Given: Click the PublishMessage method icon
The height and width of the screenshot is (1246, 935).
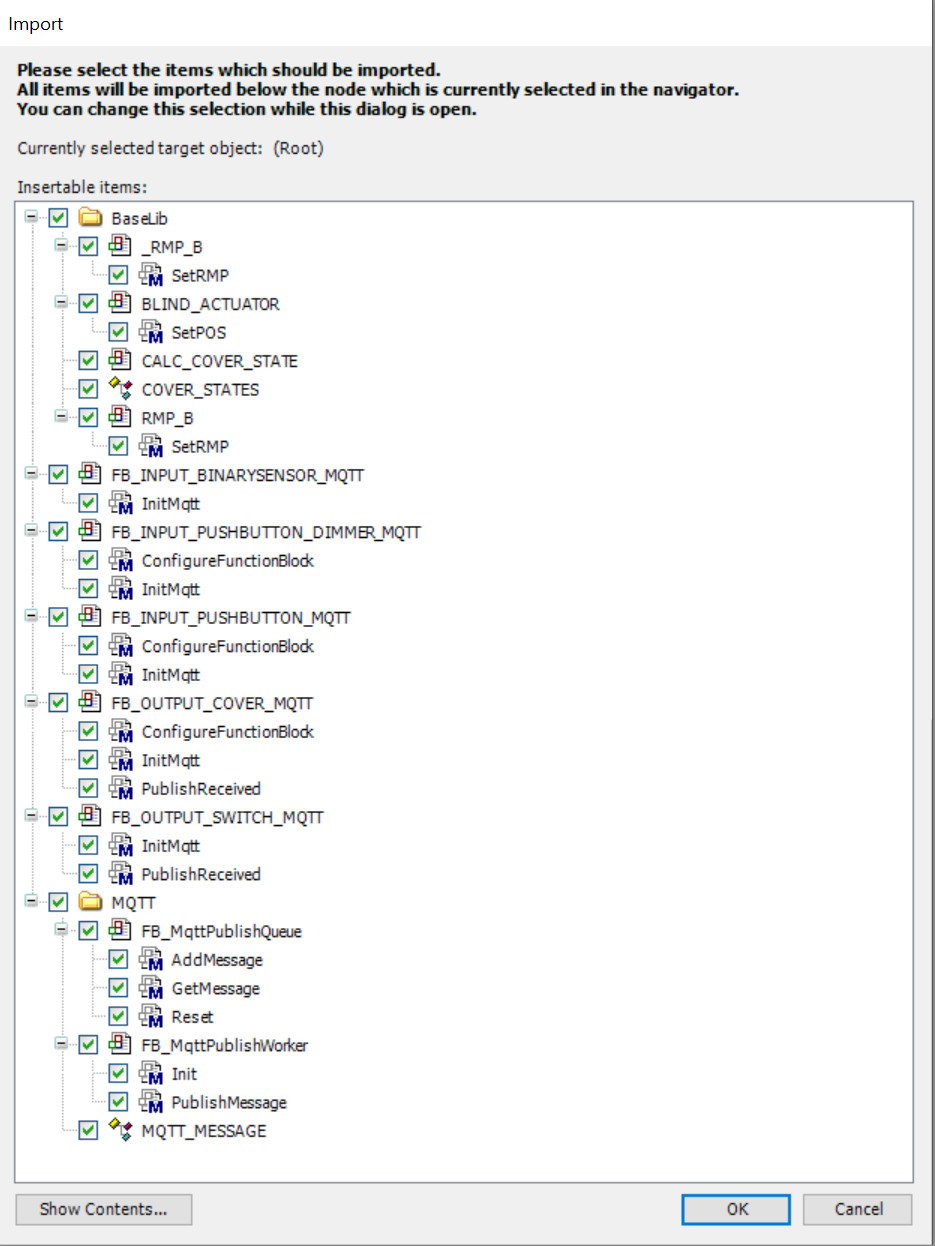Looking at the screenshot, I should click(150, 1102).
